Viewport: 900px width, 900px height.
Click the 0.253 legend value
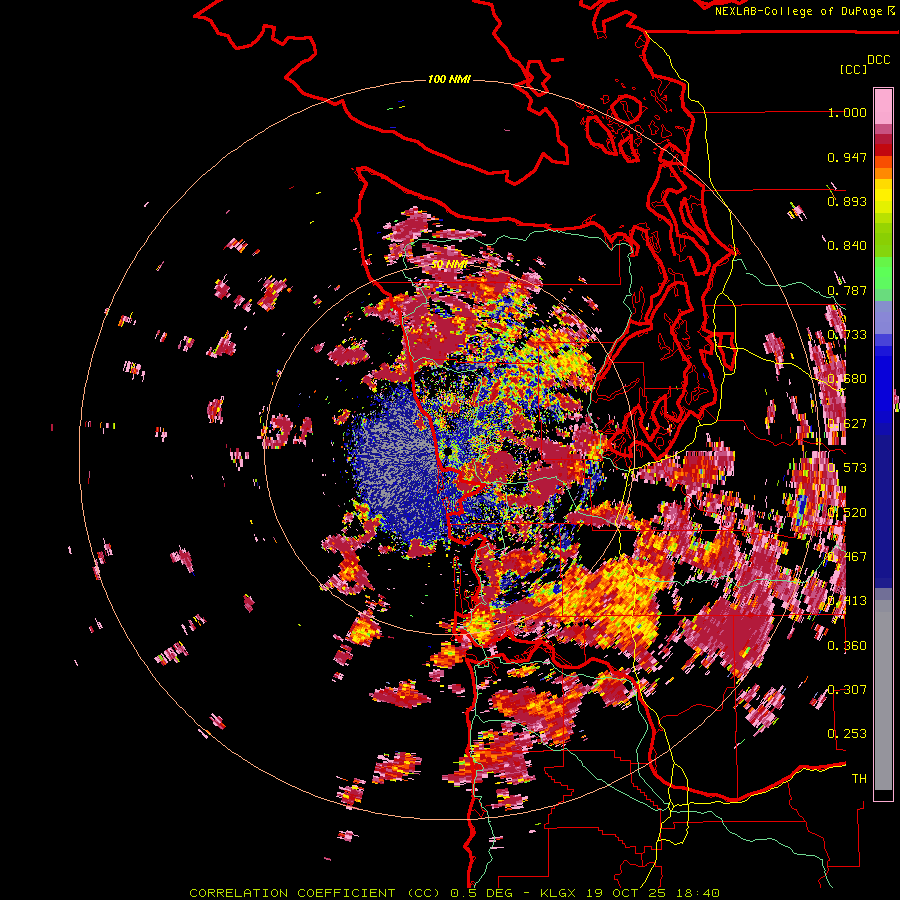pos(847,734)
